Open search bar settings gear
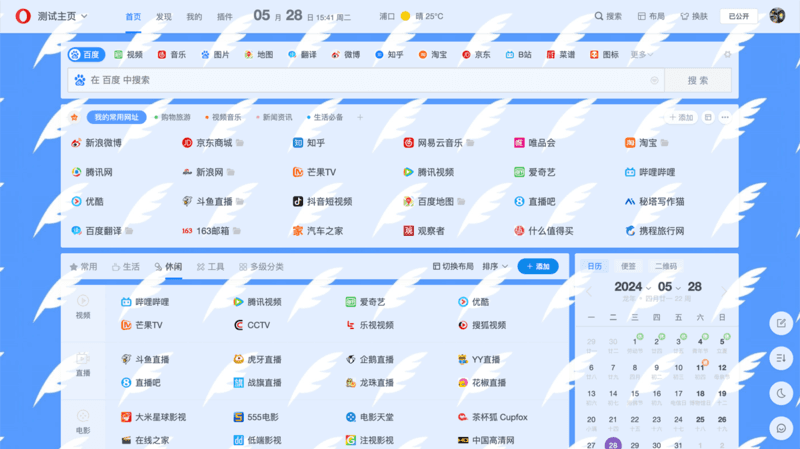The image size is (800, 449). [727, 55]
